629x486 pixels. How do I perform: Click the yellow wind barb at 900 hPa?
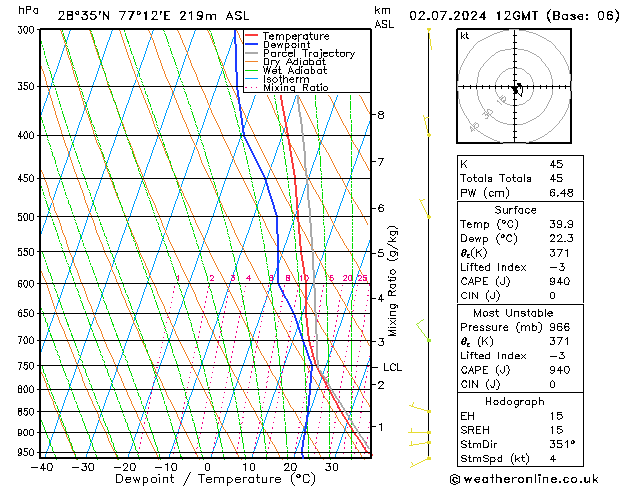(x=420, y=432)
